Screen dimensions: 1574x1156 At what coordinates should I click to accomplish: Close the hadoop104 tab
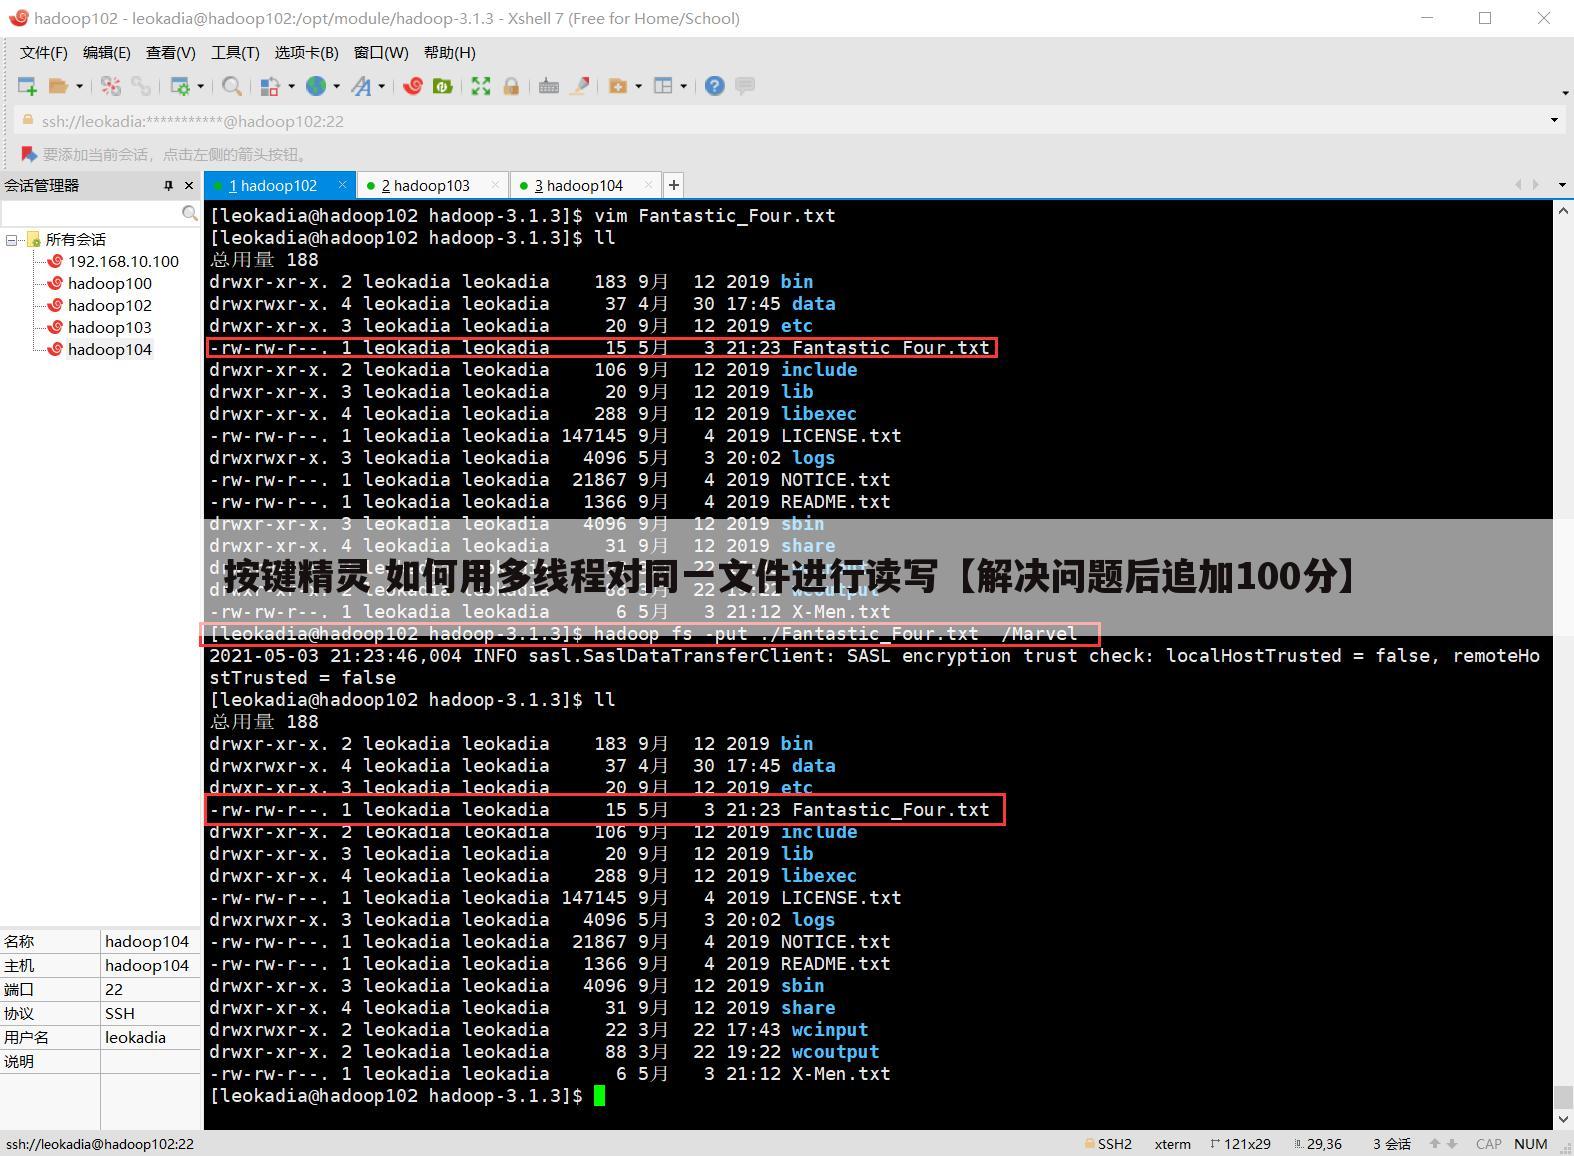[648, 185]
